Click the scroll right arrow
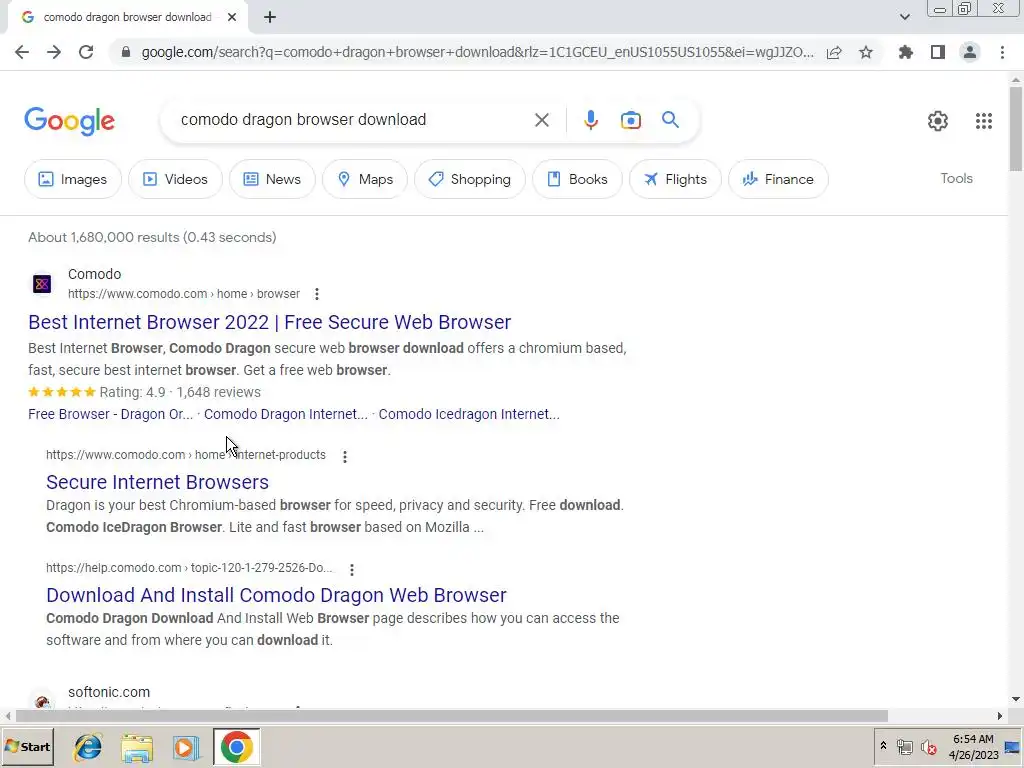Viewport: 1024px width, 768px height. (1000, 716)
